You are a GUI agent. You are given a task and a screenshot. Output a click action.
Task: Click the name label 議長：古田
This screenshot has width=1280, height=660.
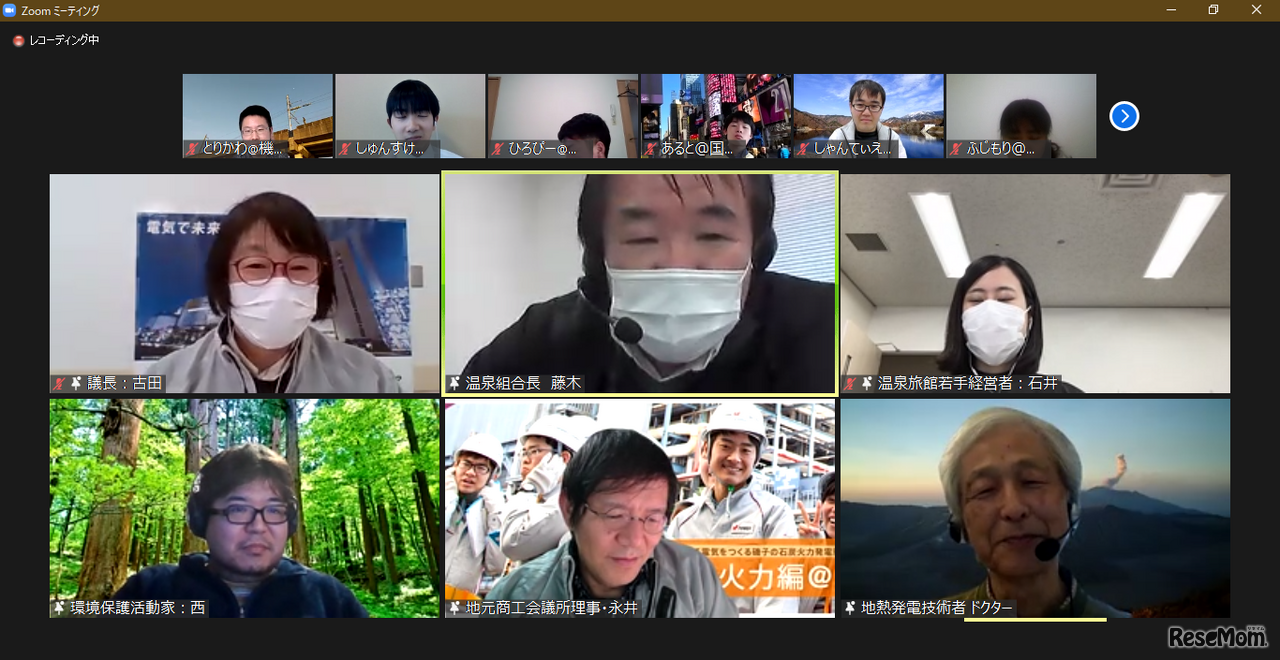pos(125,383)
